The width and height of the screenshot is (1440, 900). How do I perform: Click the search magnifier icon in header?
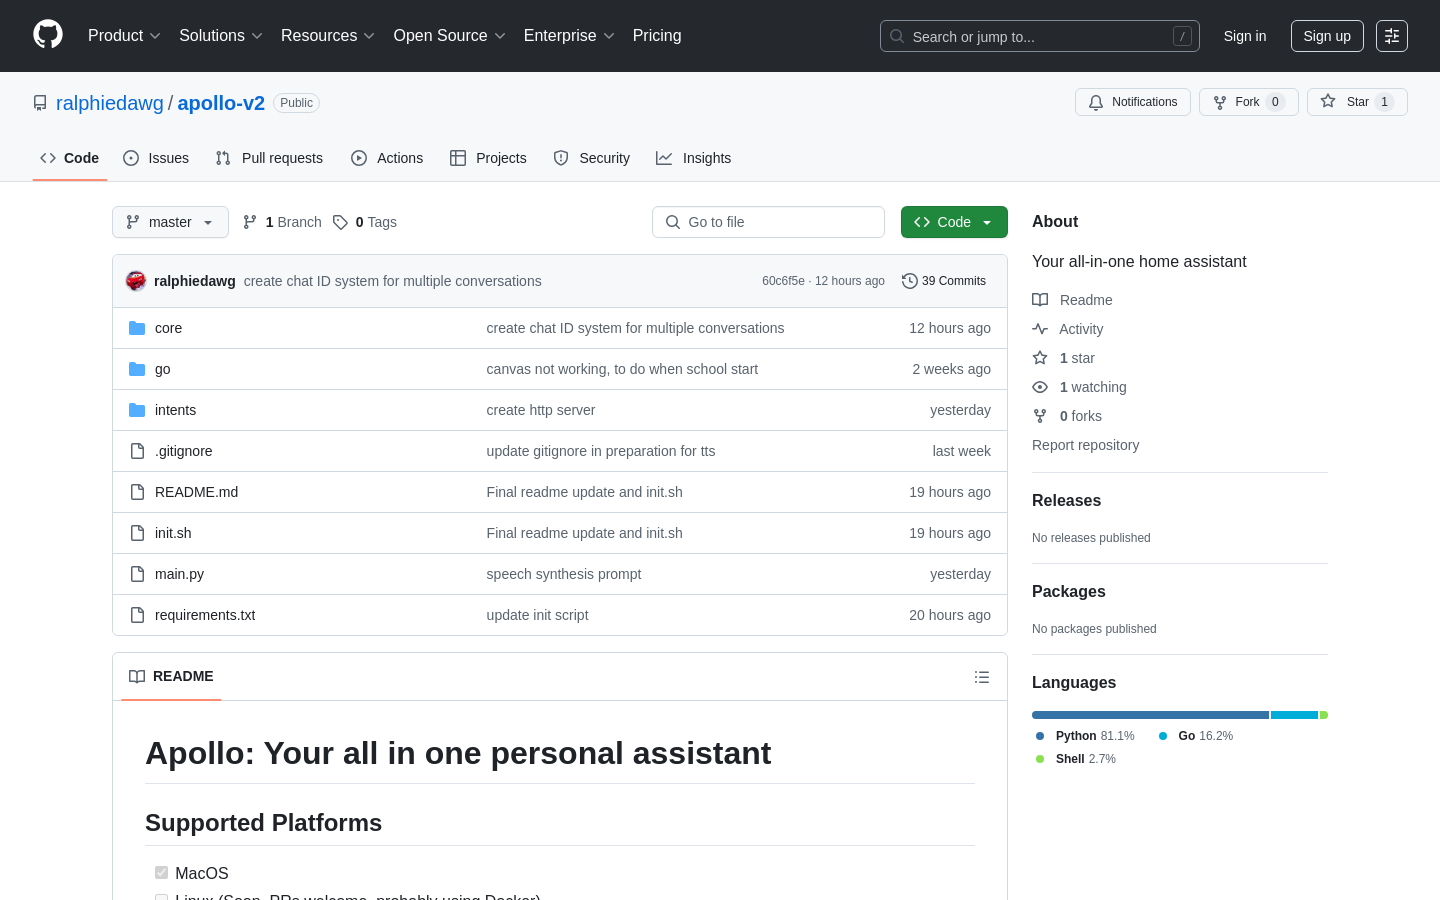click(x=897, y=36)
